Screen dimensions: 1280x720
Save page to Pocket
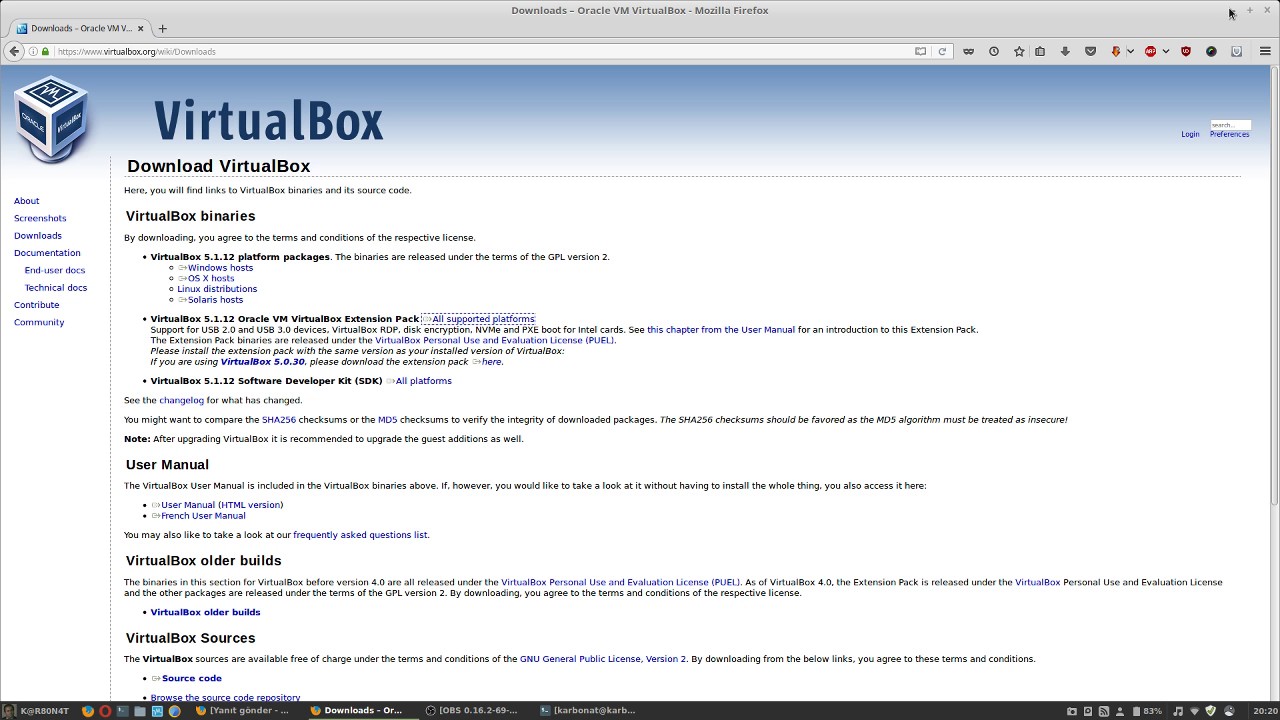[1090, 51]
